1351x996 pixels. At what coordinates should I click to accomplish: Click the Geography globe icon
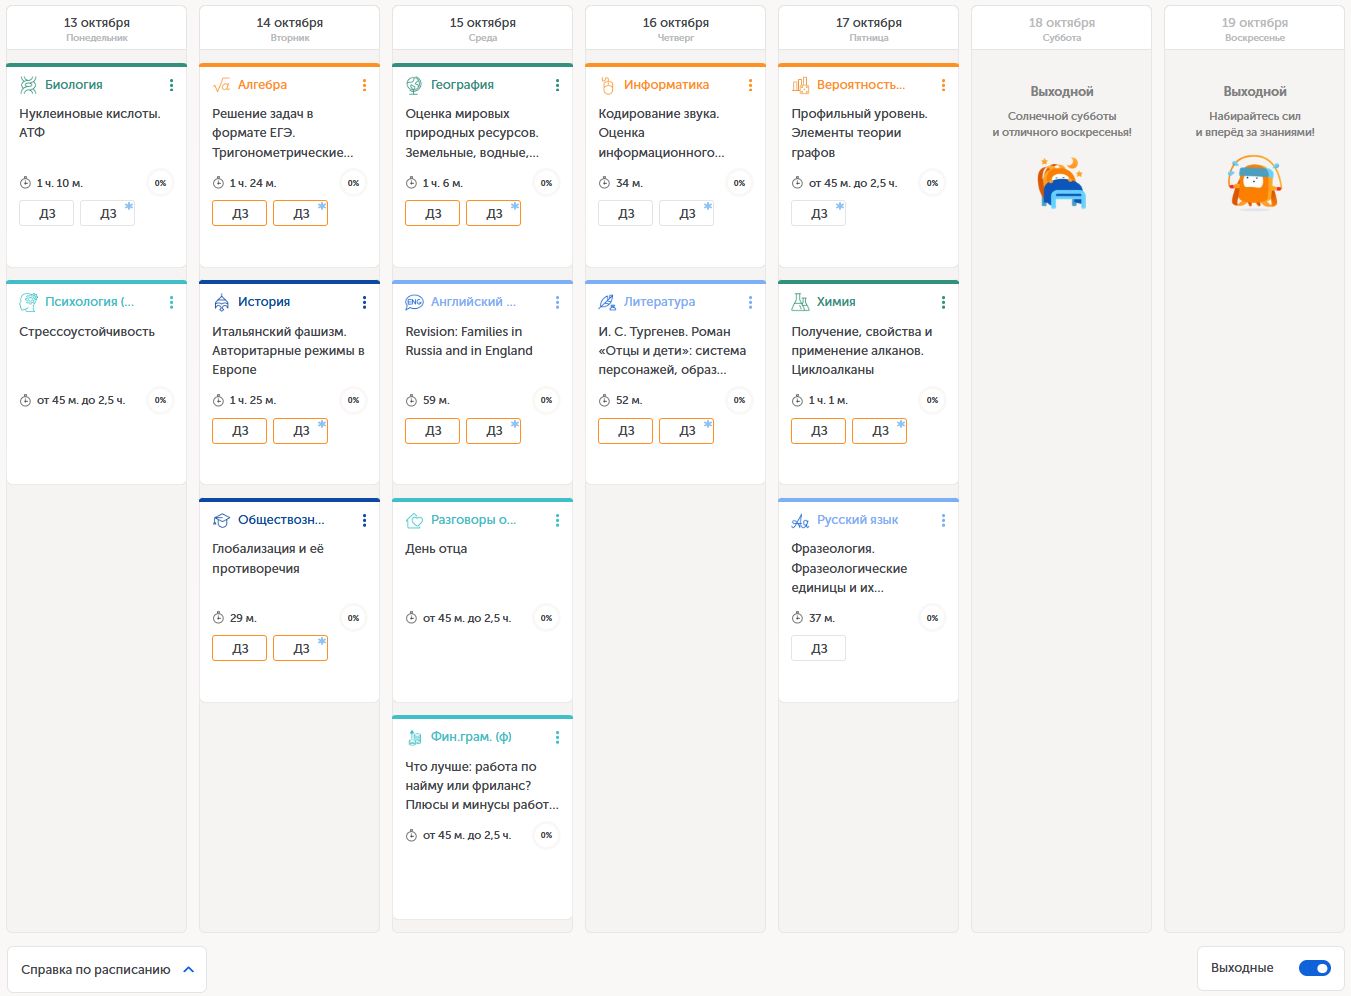pyautogui.click(x=414, y=85)
